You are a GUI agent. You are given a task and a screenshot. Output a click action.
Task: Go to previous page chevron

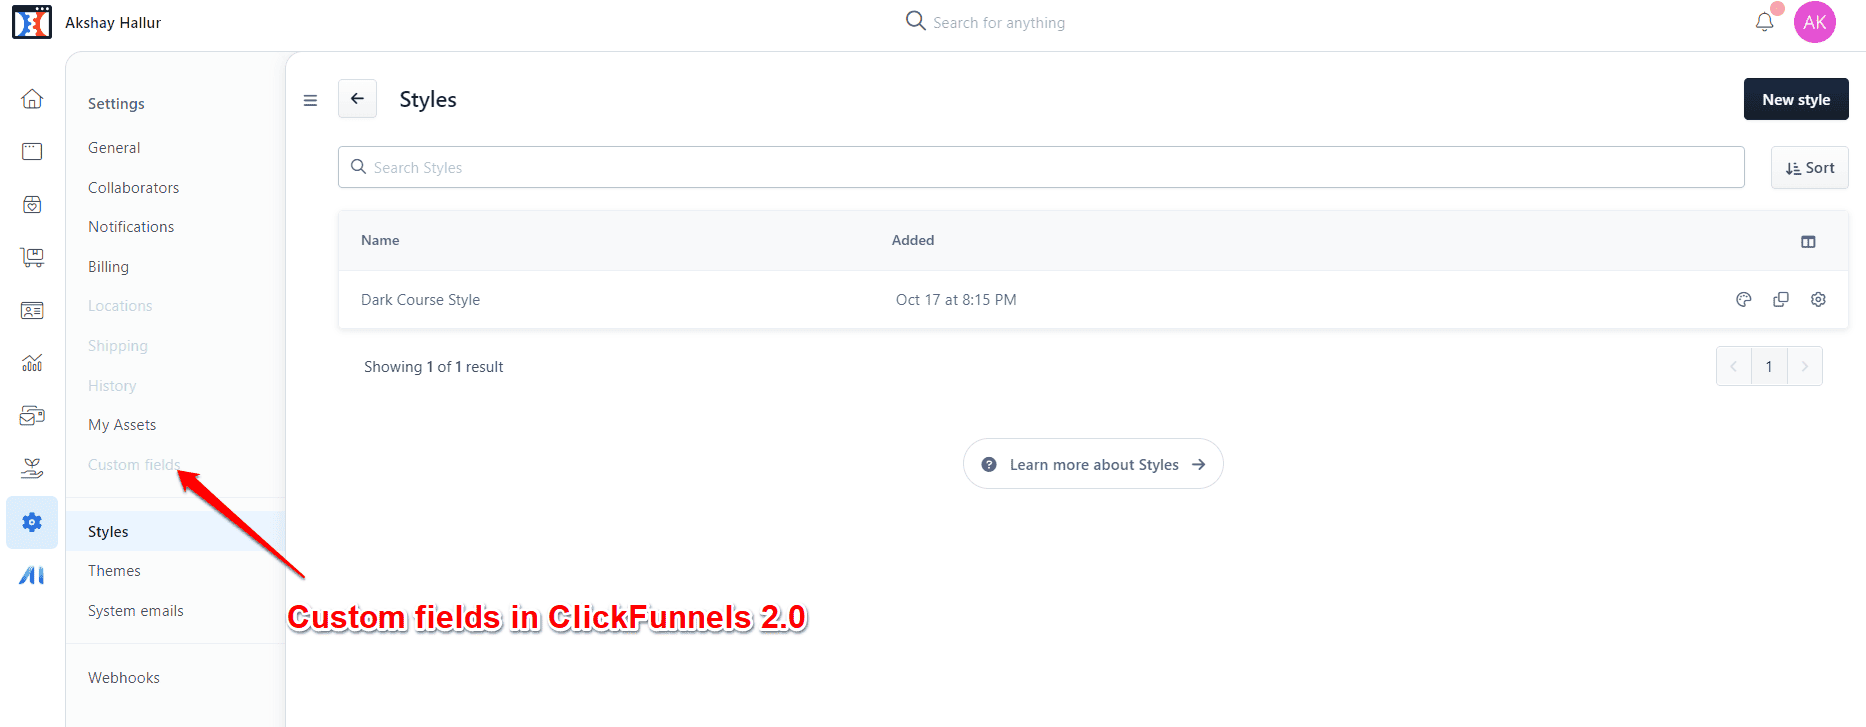click(x=1734, y=366)
